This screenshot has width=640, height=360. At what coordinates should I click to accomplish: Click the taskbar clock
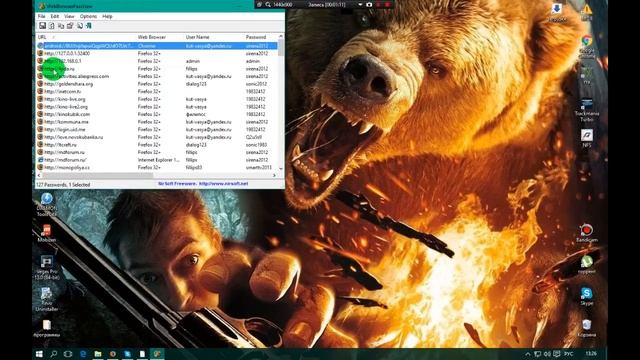tap(591, 354)
